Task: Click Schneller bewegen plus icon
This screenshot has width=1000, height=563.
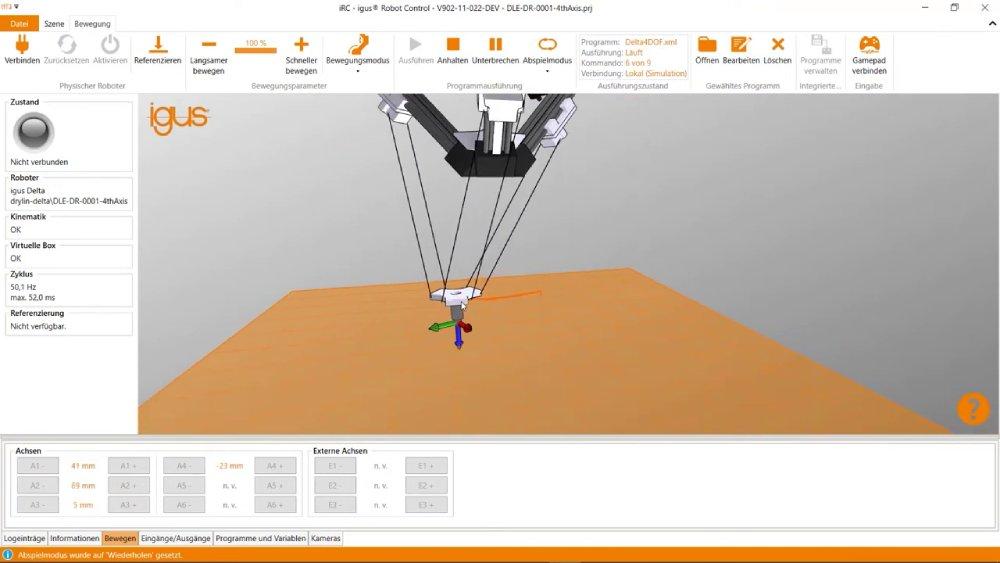Action: [x=301, y=45]
